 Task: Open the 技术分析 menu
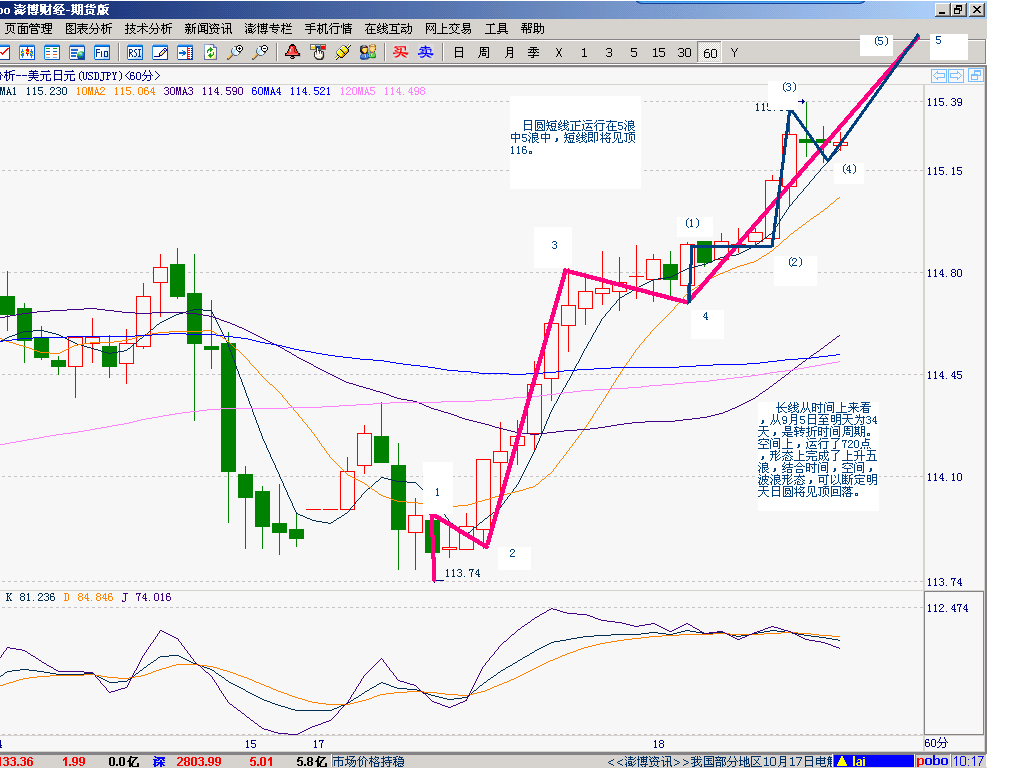coord(148,29)
